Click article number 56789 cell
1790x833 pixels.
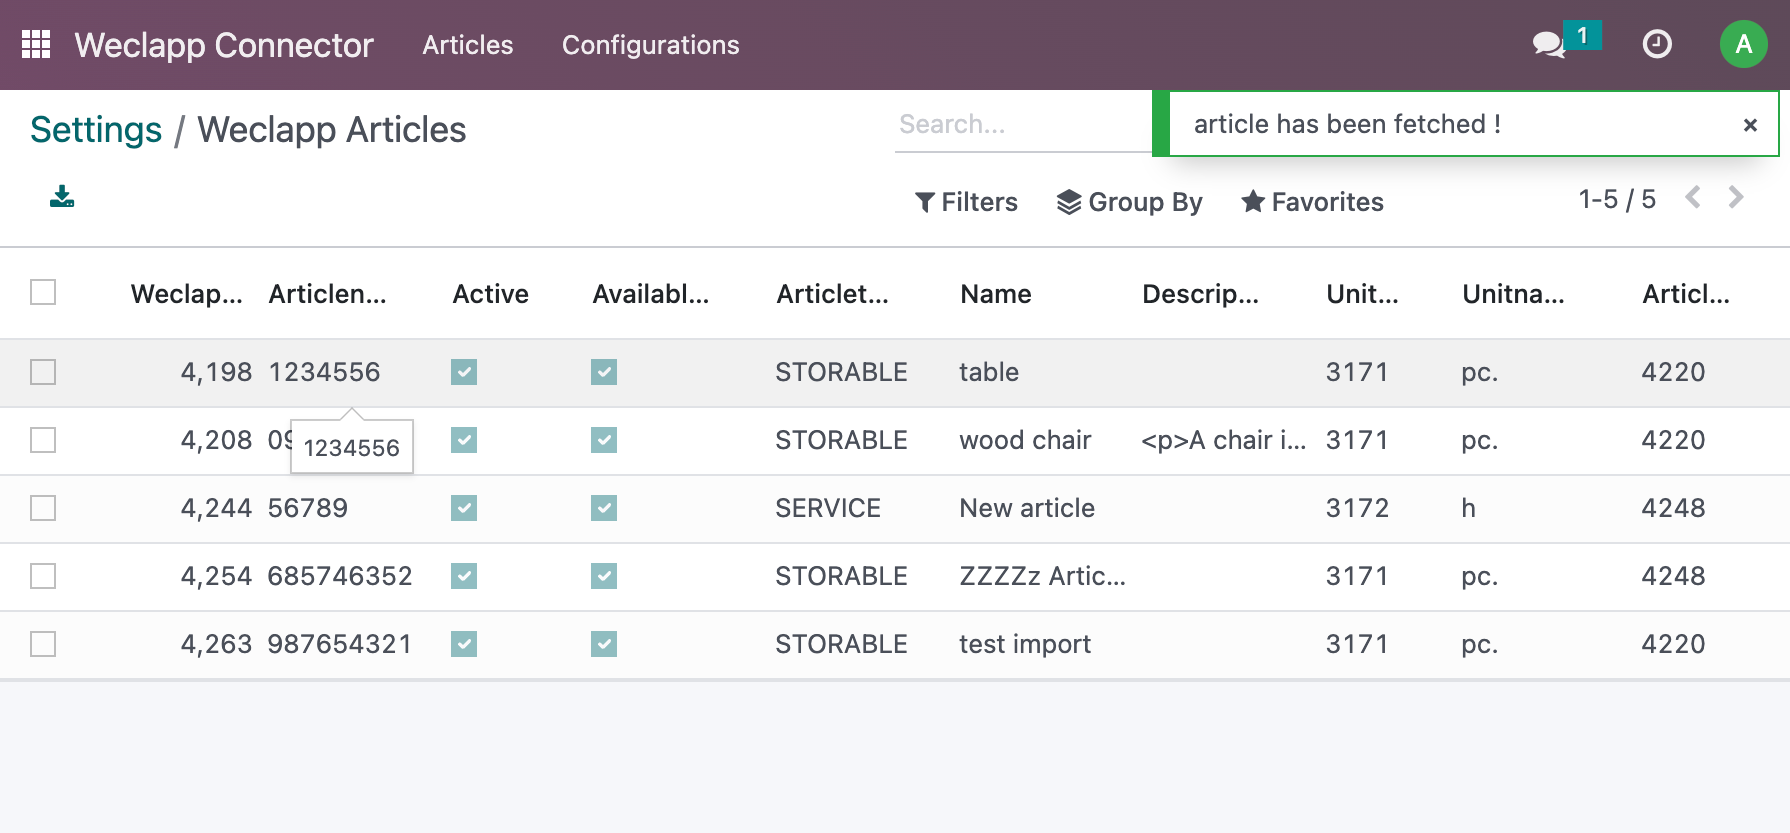coord(308,508)
